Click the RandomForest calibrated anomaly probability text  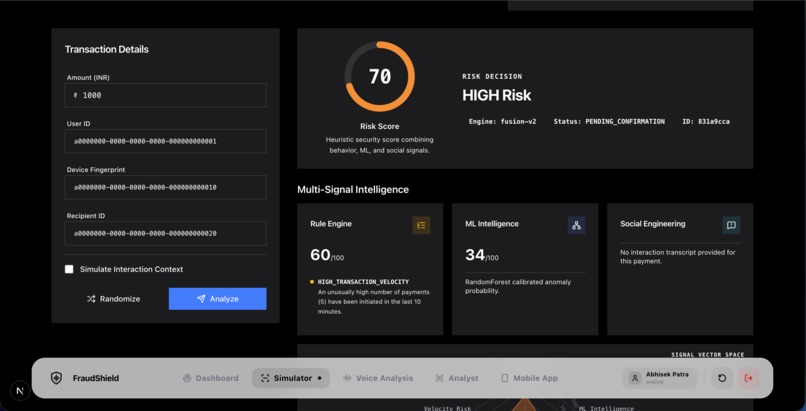[x=518, y=287]
